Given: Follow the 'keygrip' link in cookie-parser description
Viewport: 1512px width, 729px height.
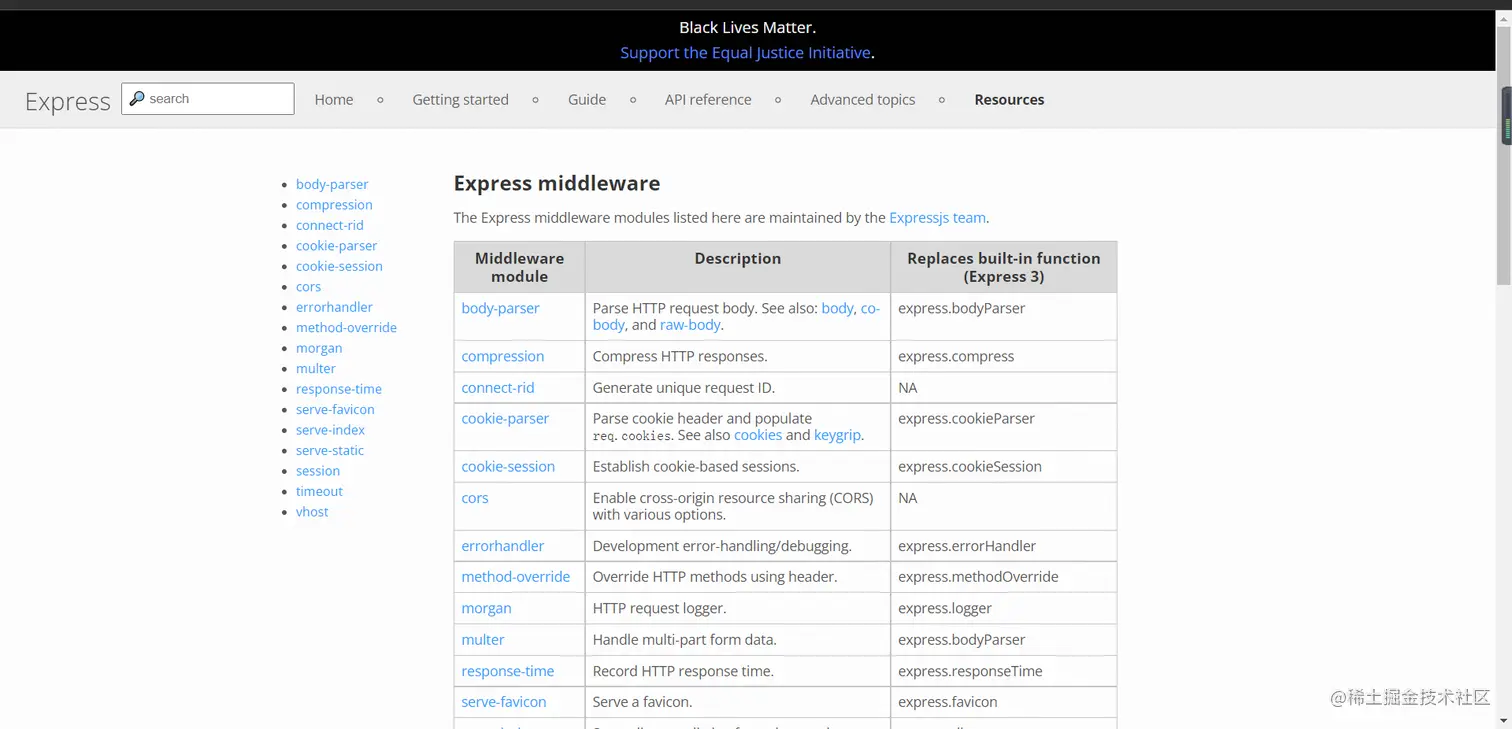Looking at the screenshot, I should tap(837, 435).
